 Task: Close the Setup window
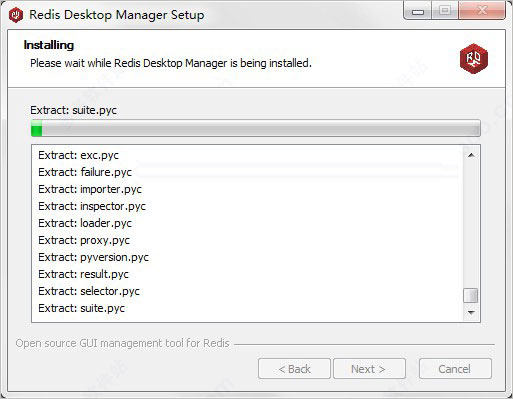(482, 11)
